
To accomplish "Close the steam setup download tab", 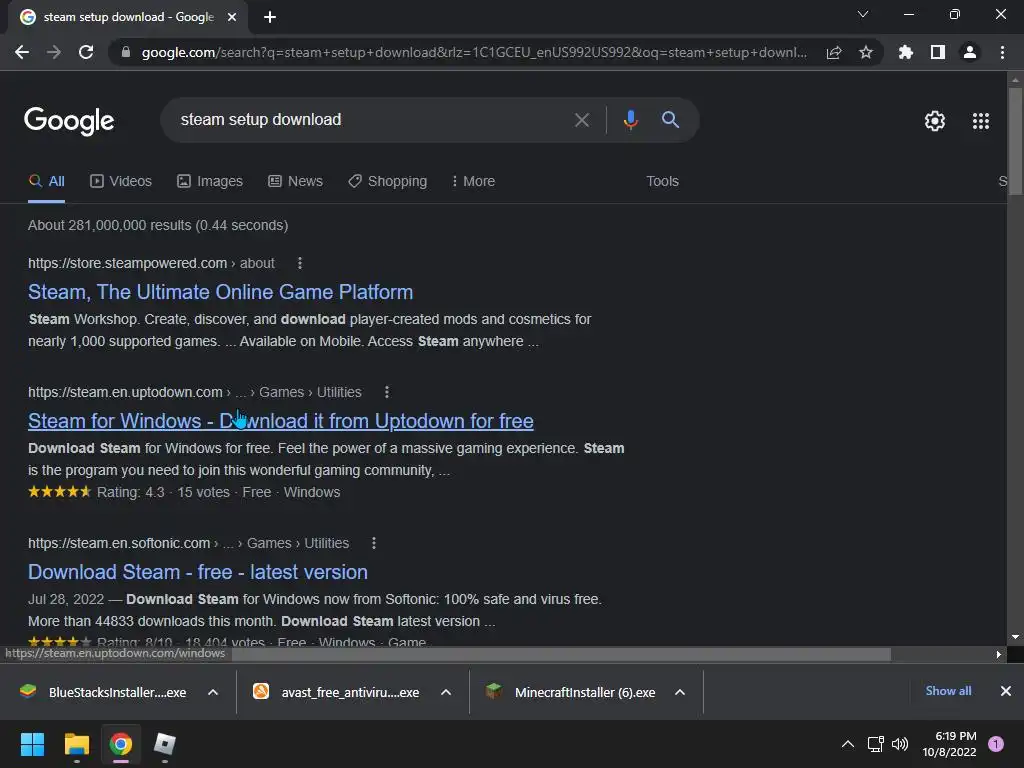I will 232,17.
